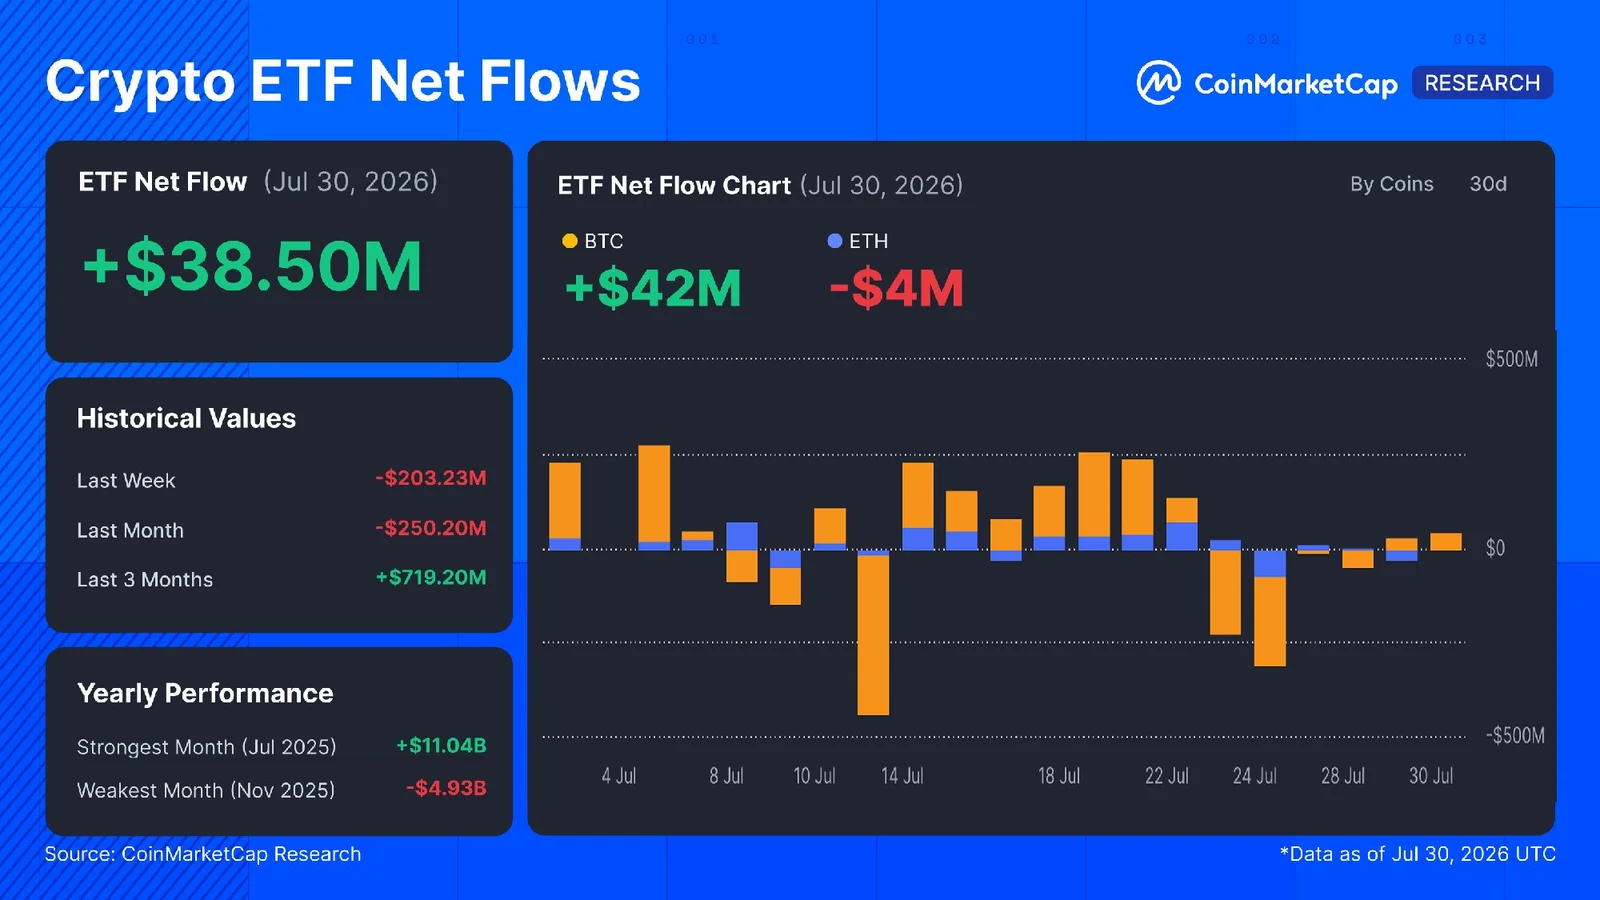Open the CoinMarketCap brand name link

click(1296, 84)
